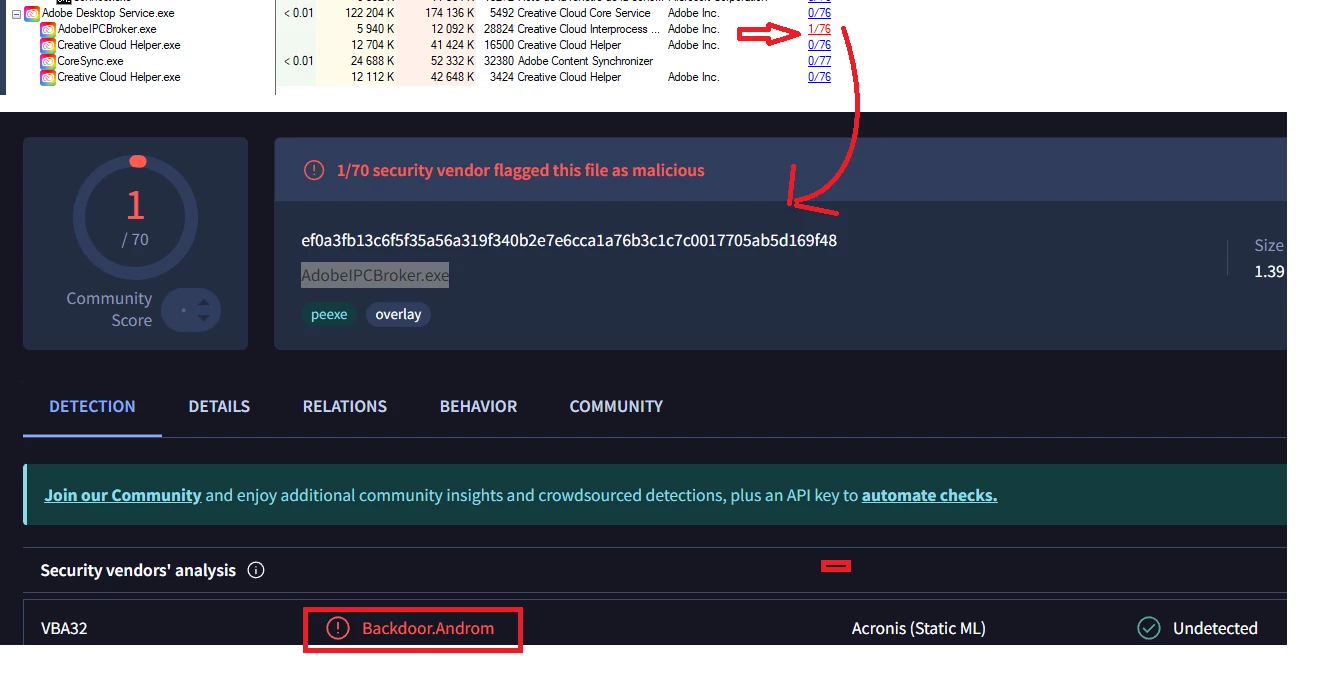This screenshot has width=1322, height=674.
Task: Click the AdobeIPCBroker.exe process icon
Action: pos(48,29)
